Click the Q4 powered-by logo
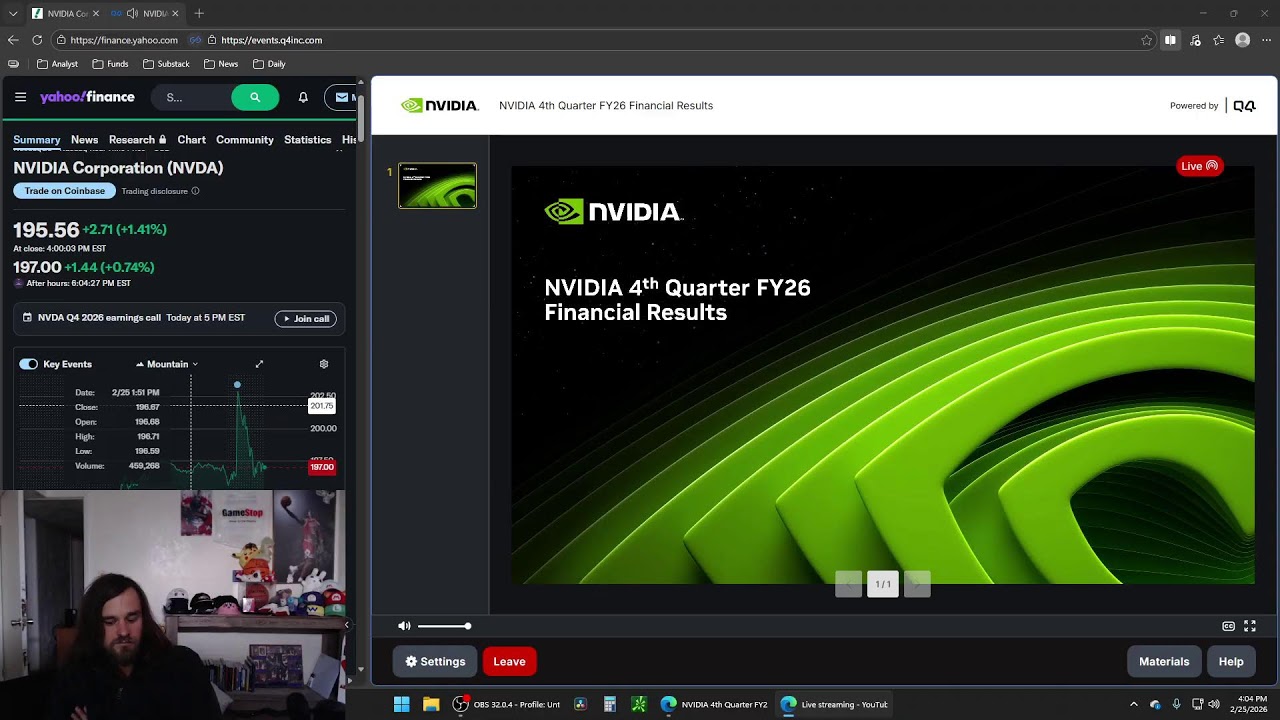This screenshot has height=720, width=1280. click(x=1244, y=106)
